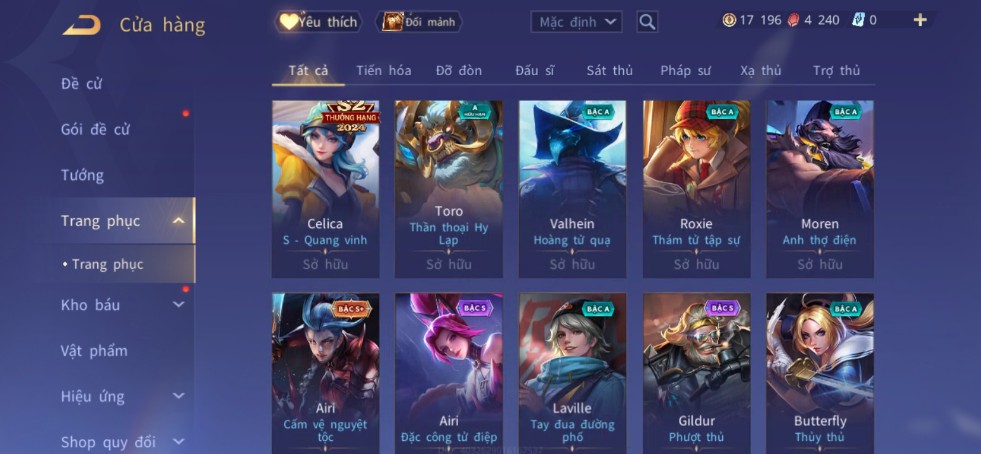This screenshot has width=981, height=454.
Task: Tap the plus icon to add currency
Action: pos(920,20)
